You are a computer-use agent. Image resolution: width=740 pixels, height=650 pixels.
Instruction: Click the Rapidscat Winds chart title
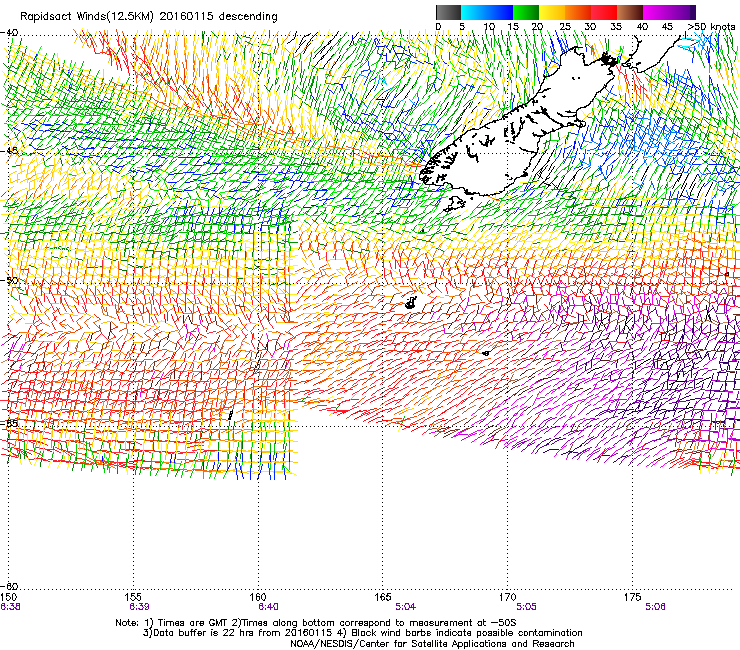click(x=149, y=16)
